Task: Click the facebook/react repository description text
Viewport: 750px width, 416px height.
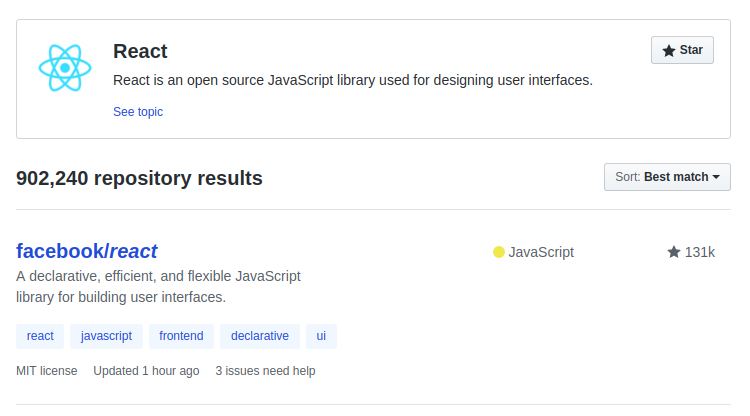Action: pos(158,286)
